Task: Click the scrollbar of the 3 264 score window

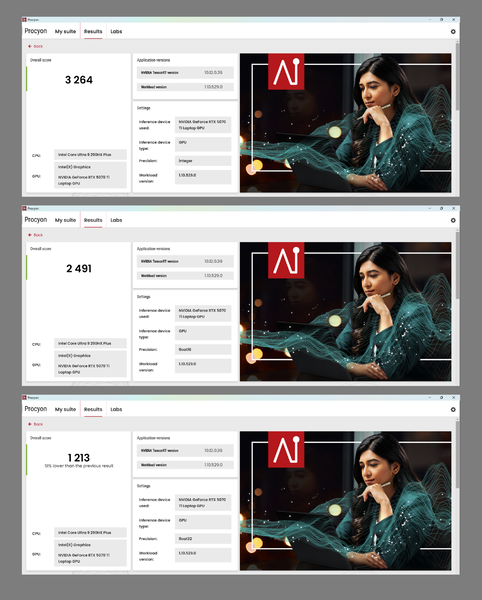Action: click(x=457, y=77)
